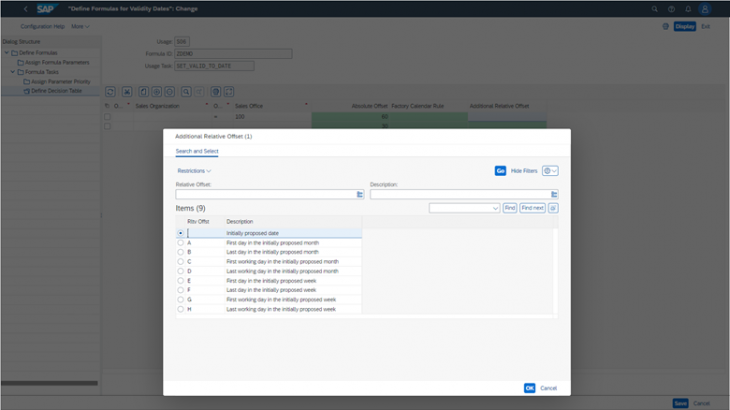Open the search icon in header
The height and width of the screenshot is (410, 730).
[x=655, y=9]
